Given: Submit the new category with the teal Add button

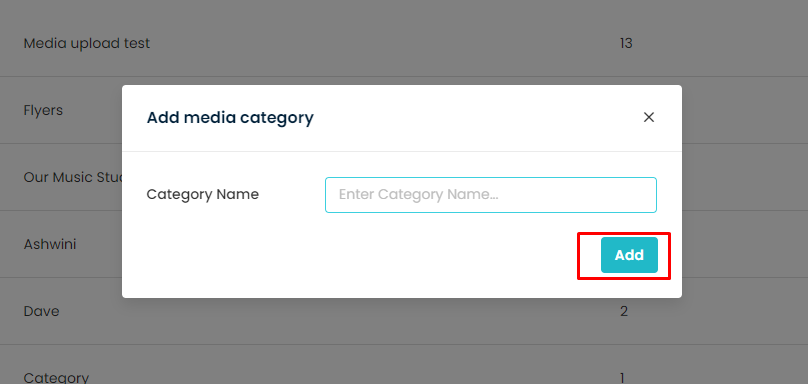Looking at the screenshot, I should [x=629, y=255].
